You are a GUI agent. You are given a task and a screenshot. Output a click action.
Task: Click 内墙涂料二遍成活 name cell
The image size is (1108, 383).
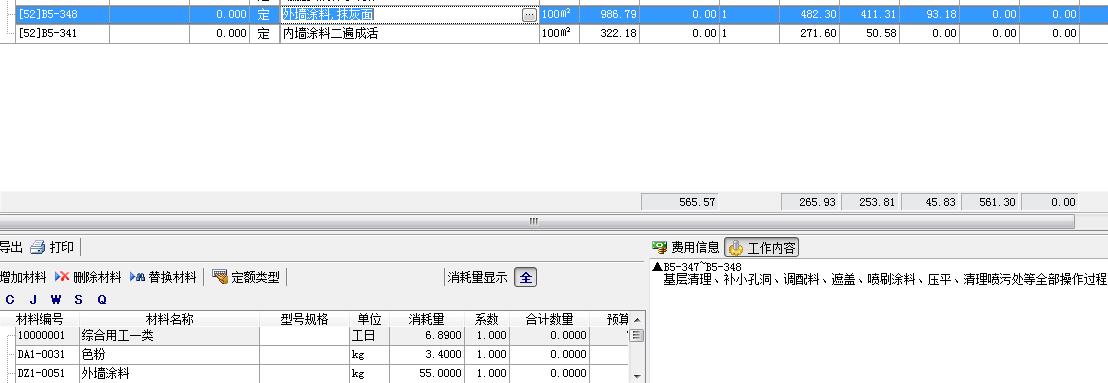coord(410,33)
